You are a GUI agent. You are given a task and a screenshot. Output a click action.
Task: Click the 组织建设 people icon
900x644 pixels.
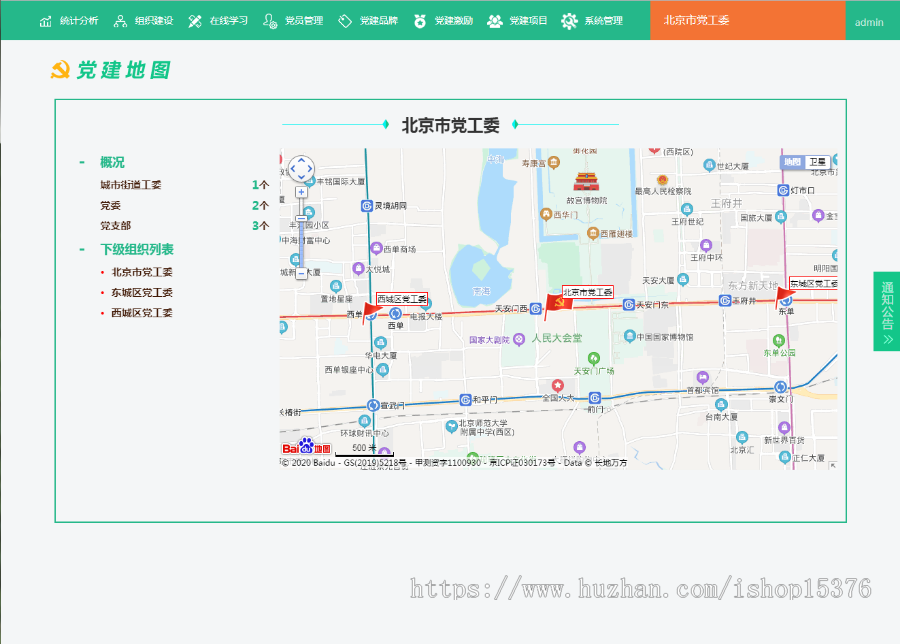[x=120, y=21]
